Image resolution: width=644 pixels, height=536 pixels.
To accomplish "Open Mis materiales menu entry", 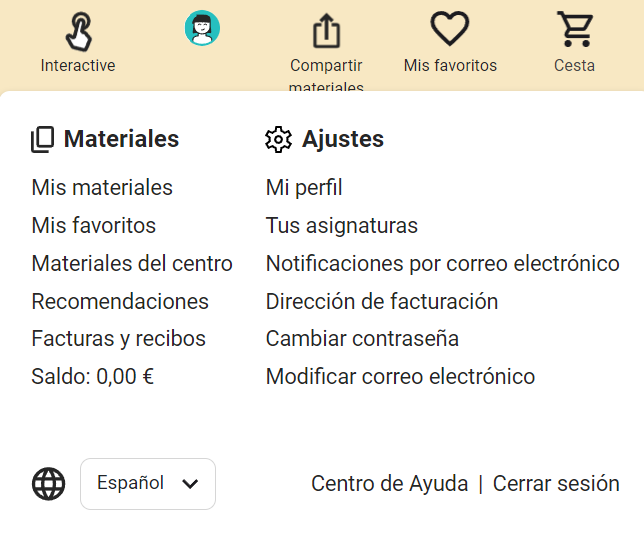I will click(102, 188).
